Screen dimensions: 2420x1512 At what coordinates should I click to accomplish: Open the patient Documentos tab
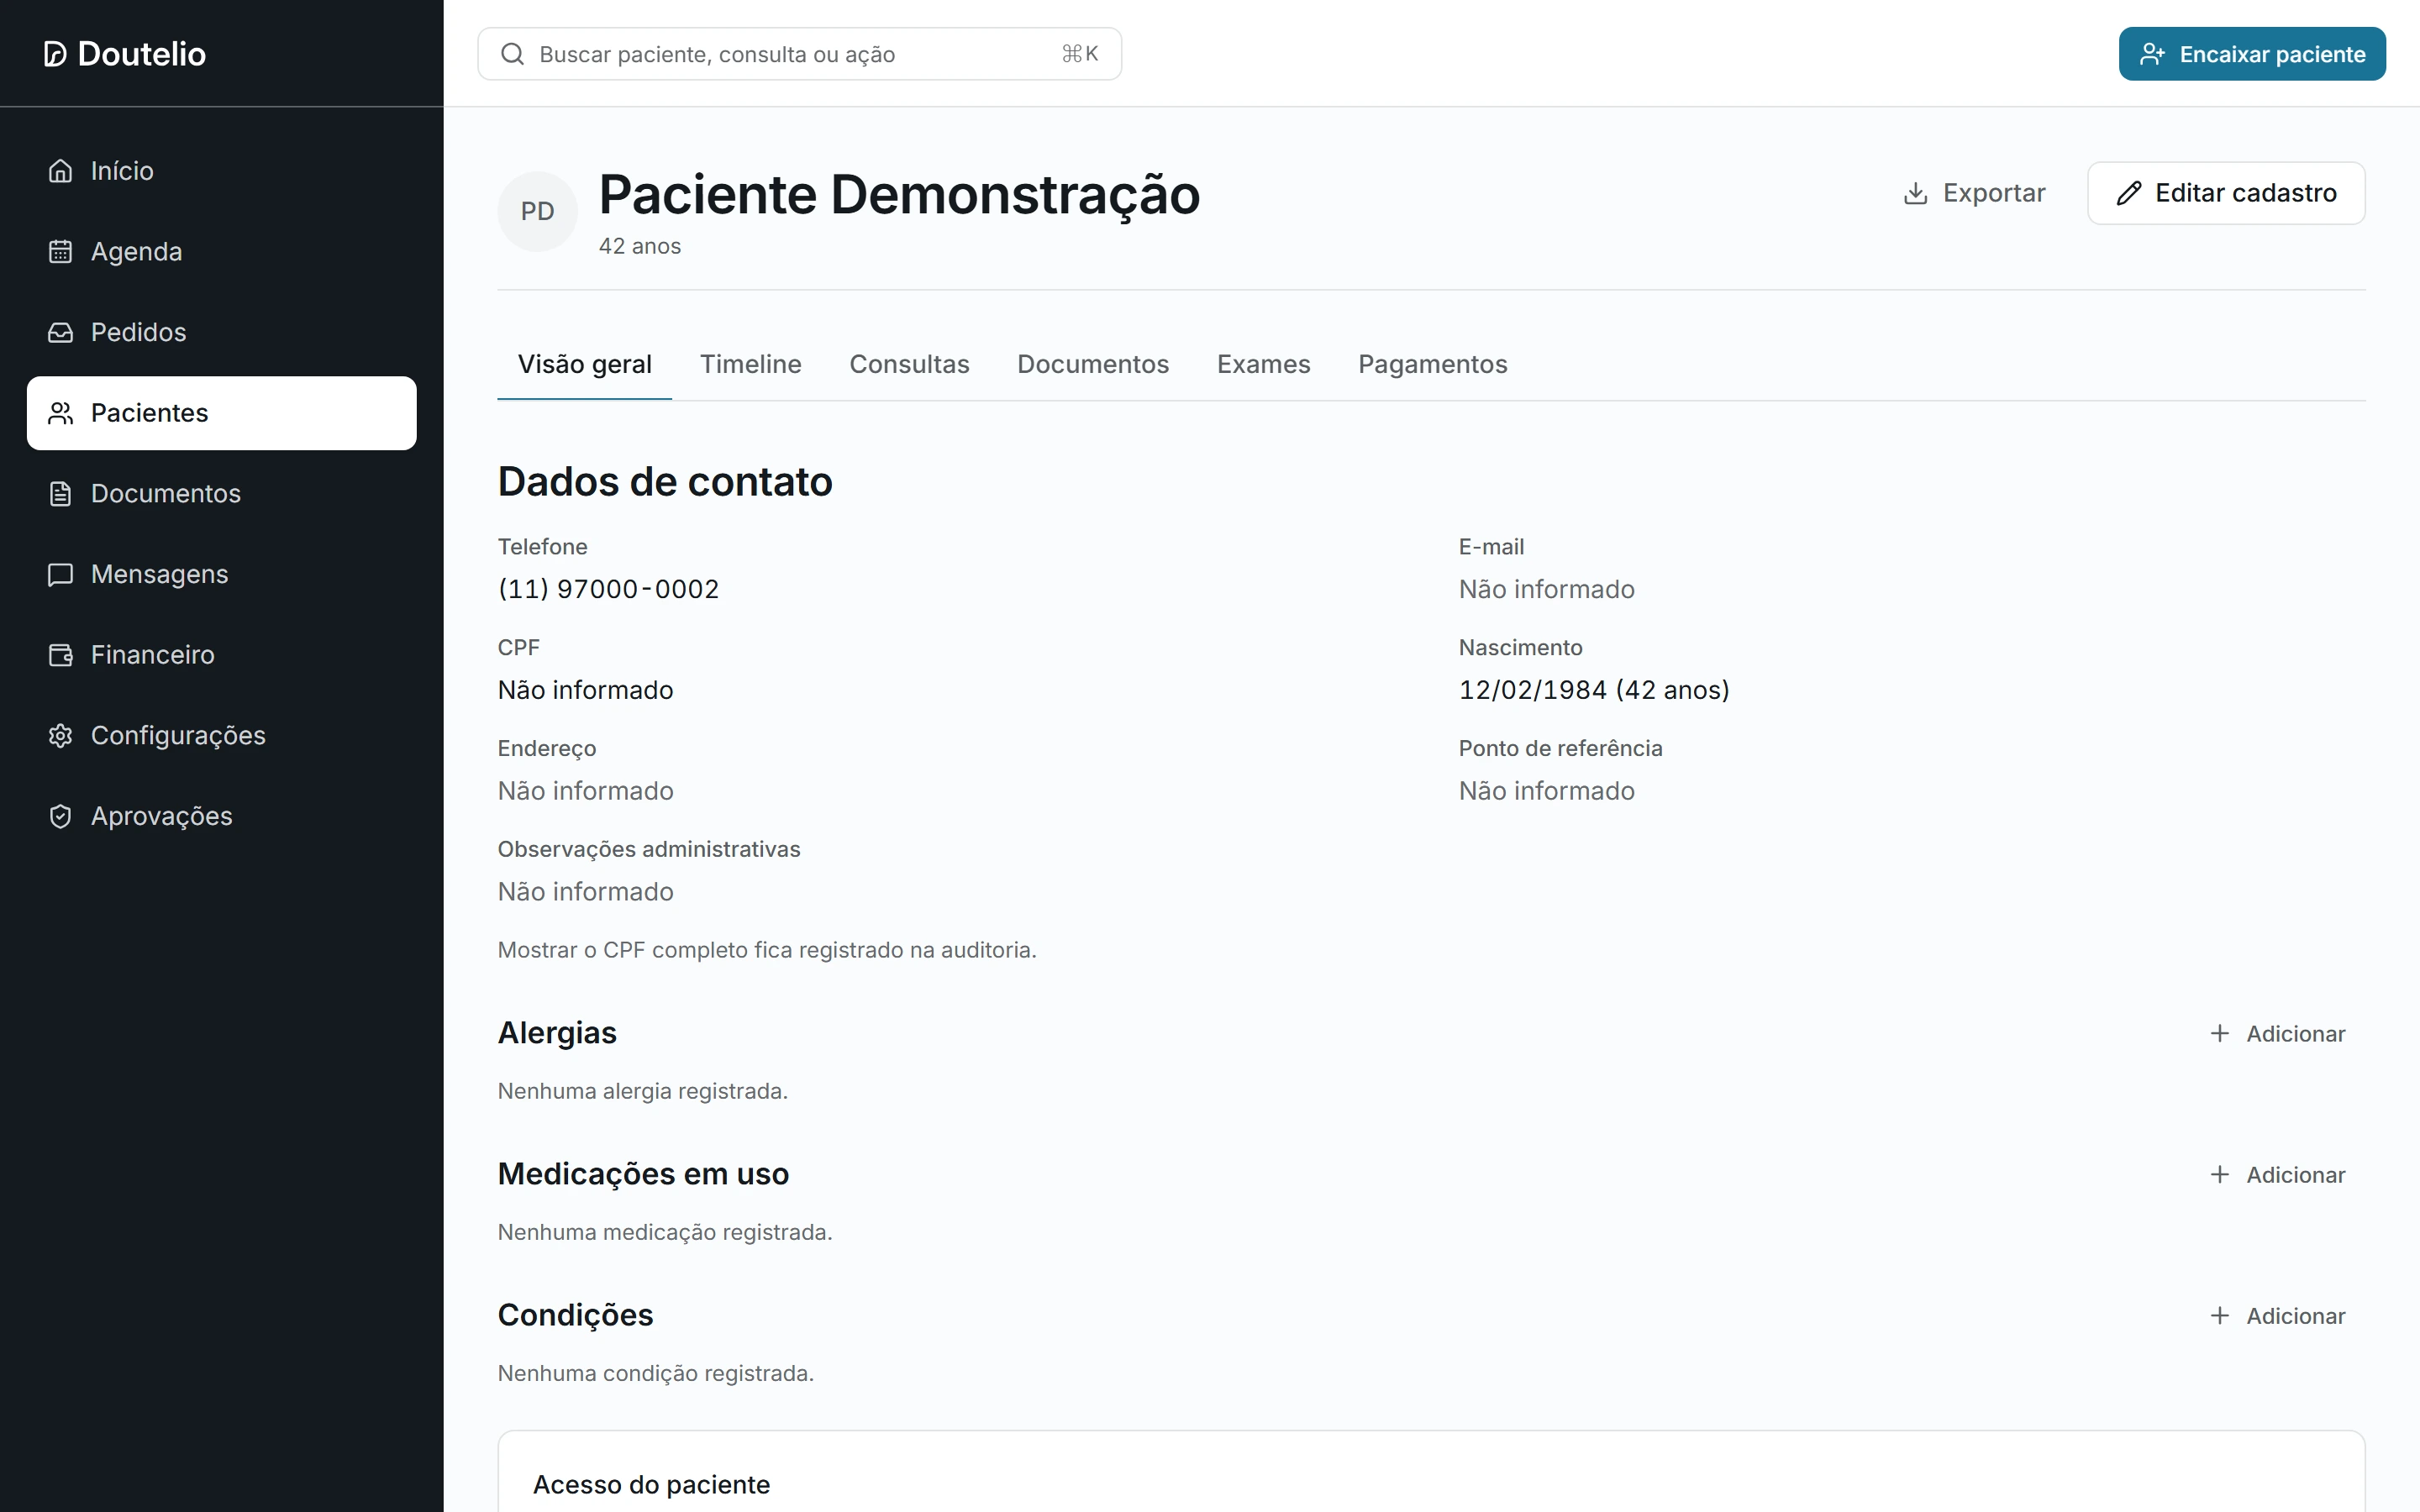[x=1093, y=364]
